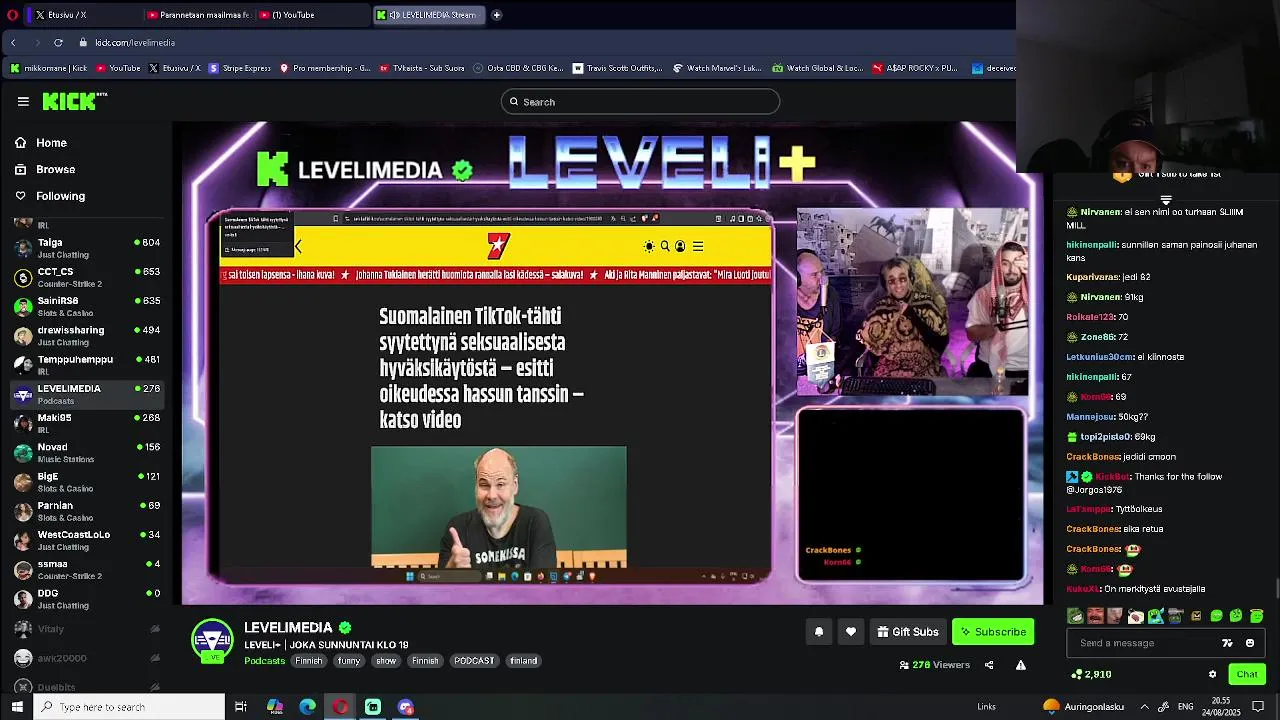This screenshot has height=720, width=1280.
Task: Open the Stripe Express bookmark
Action: 239,68
